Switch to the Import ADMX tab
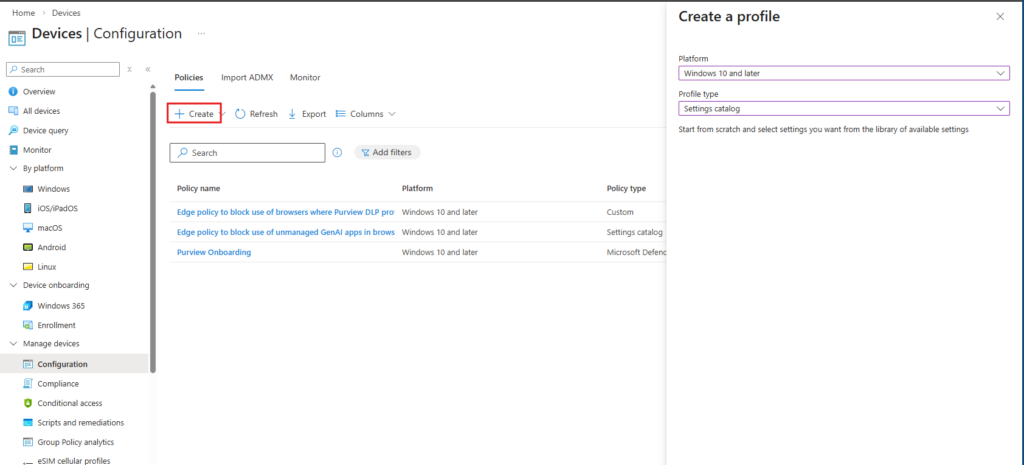Screen dimensions: 1024x465 point(247,77)
